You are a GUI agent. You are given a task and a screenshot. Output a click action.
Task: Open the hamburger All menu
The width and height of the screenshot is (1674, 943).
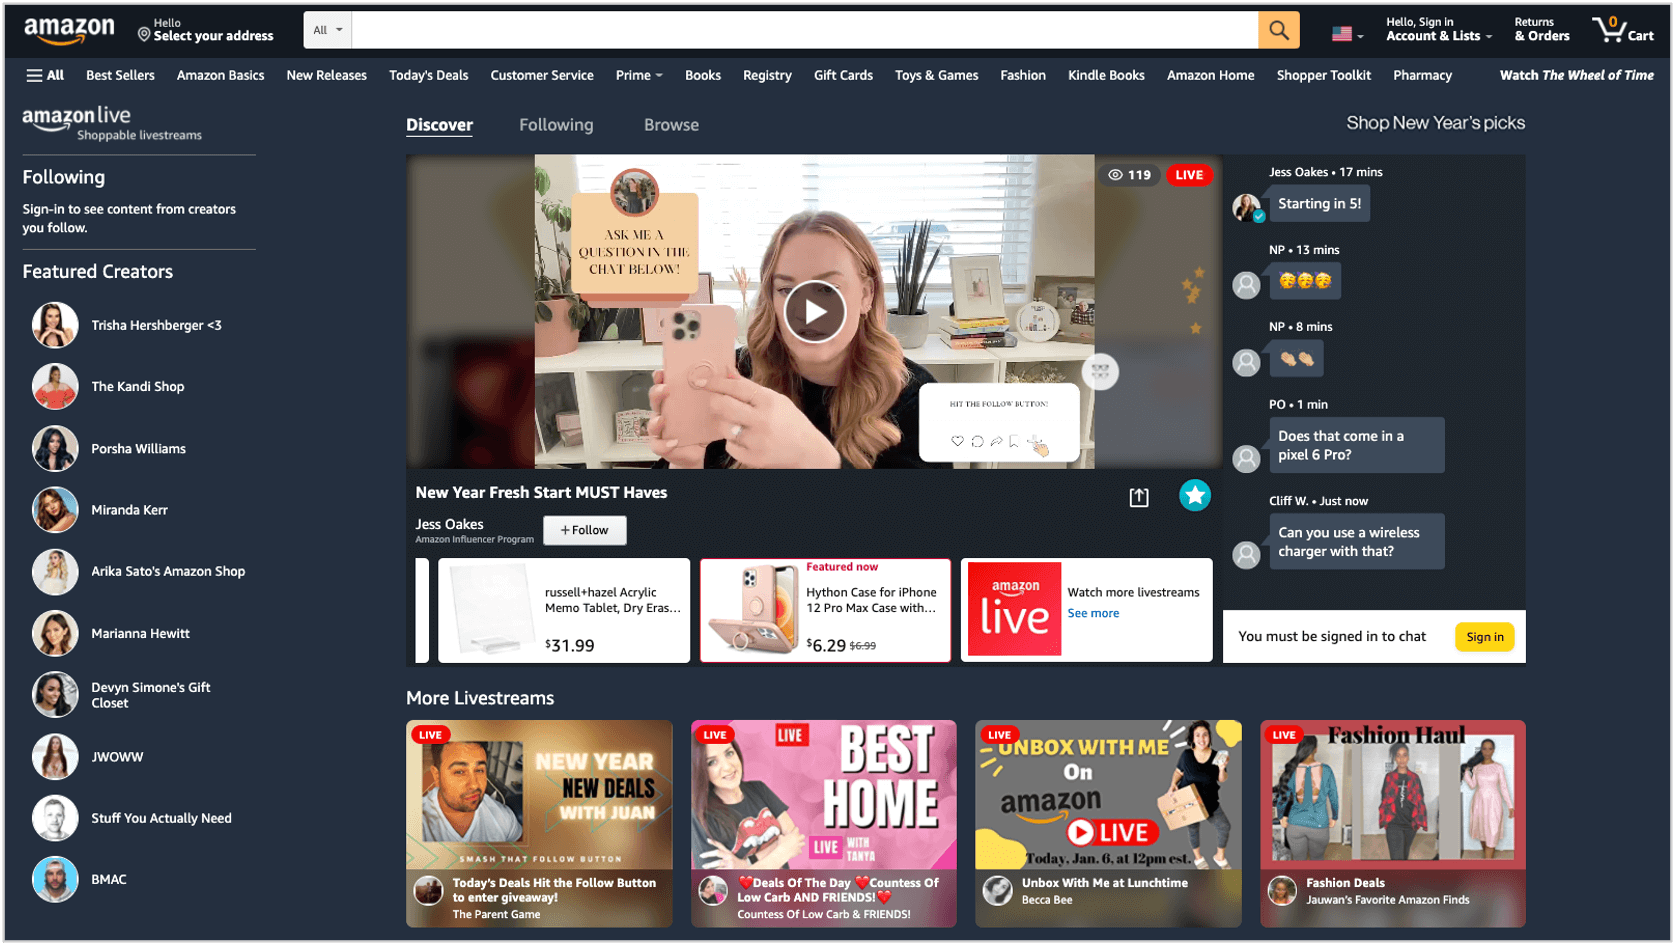point(45,75)
